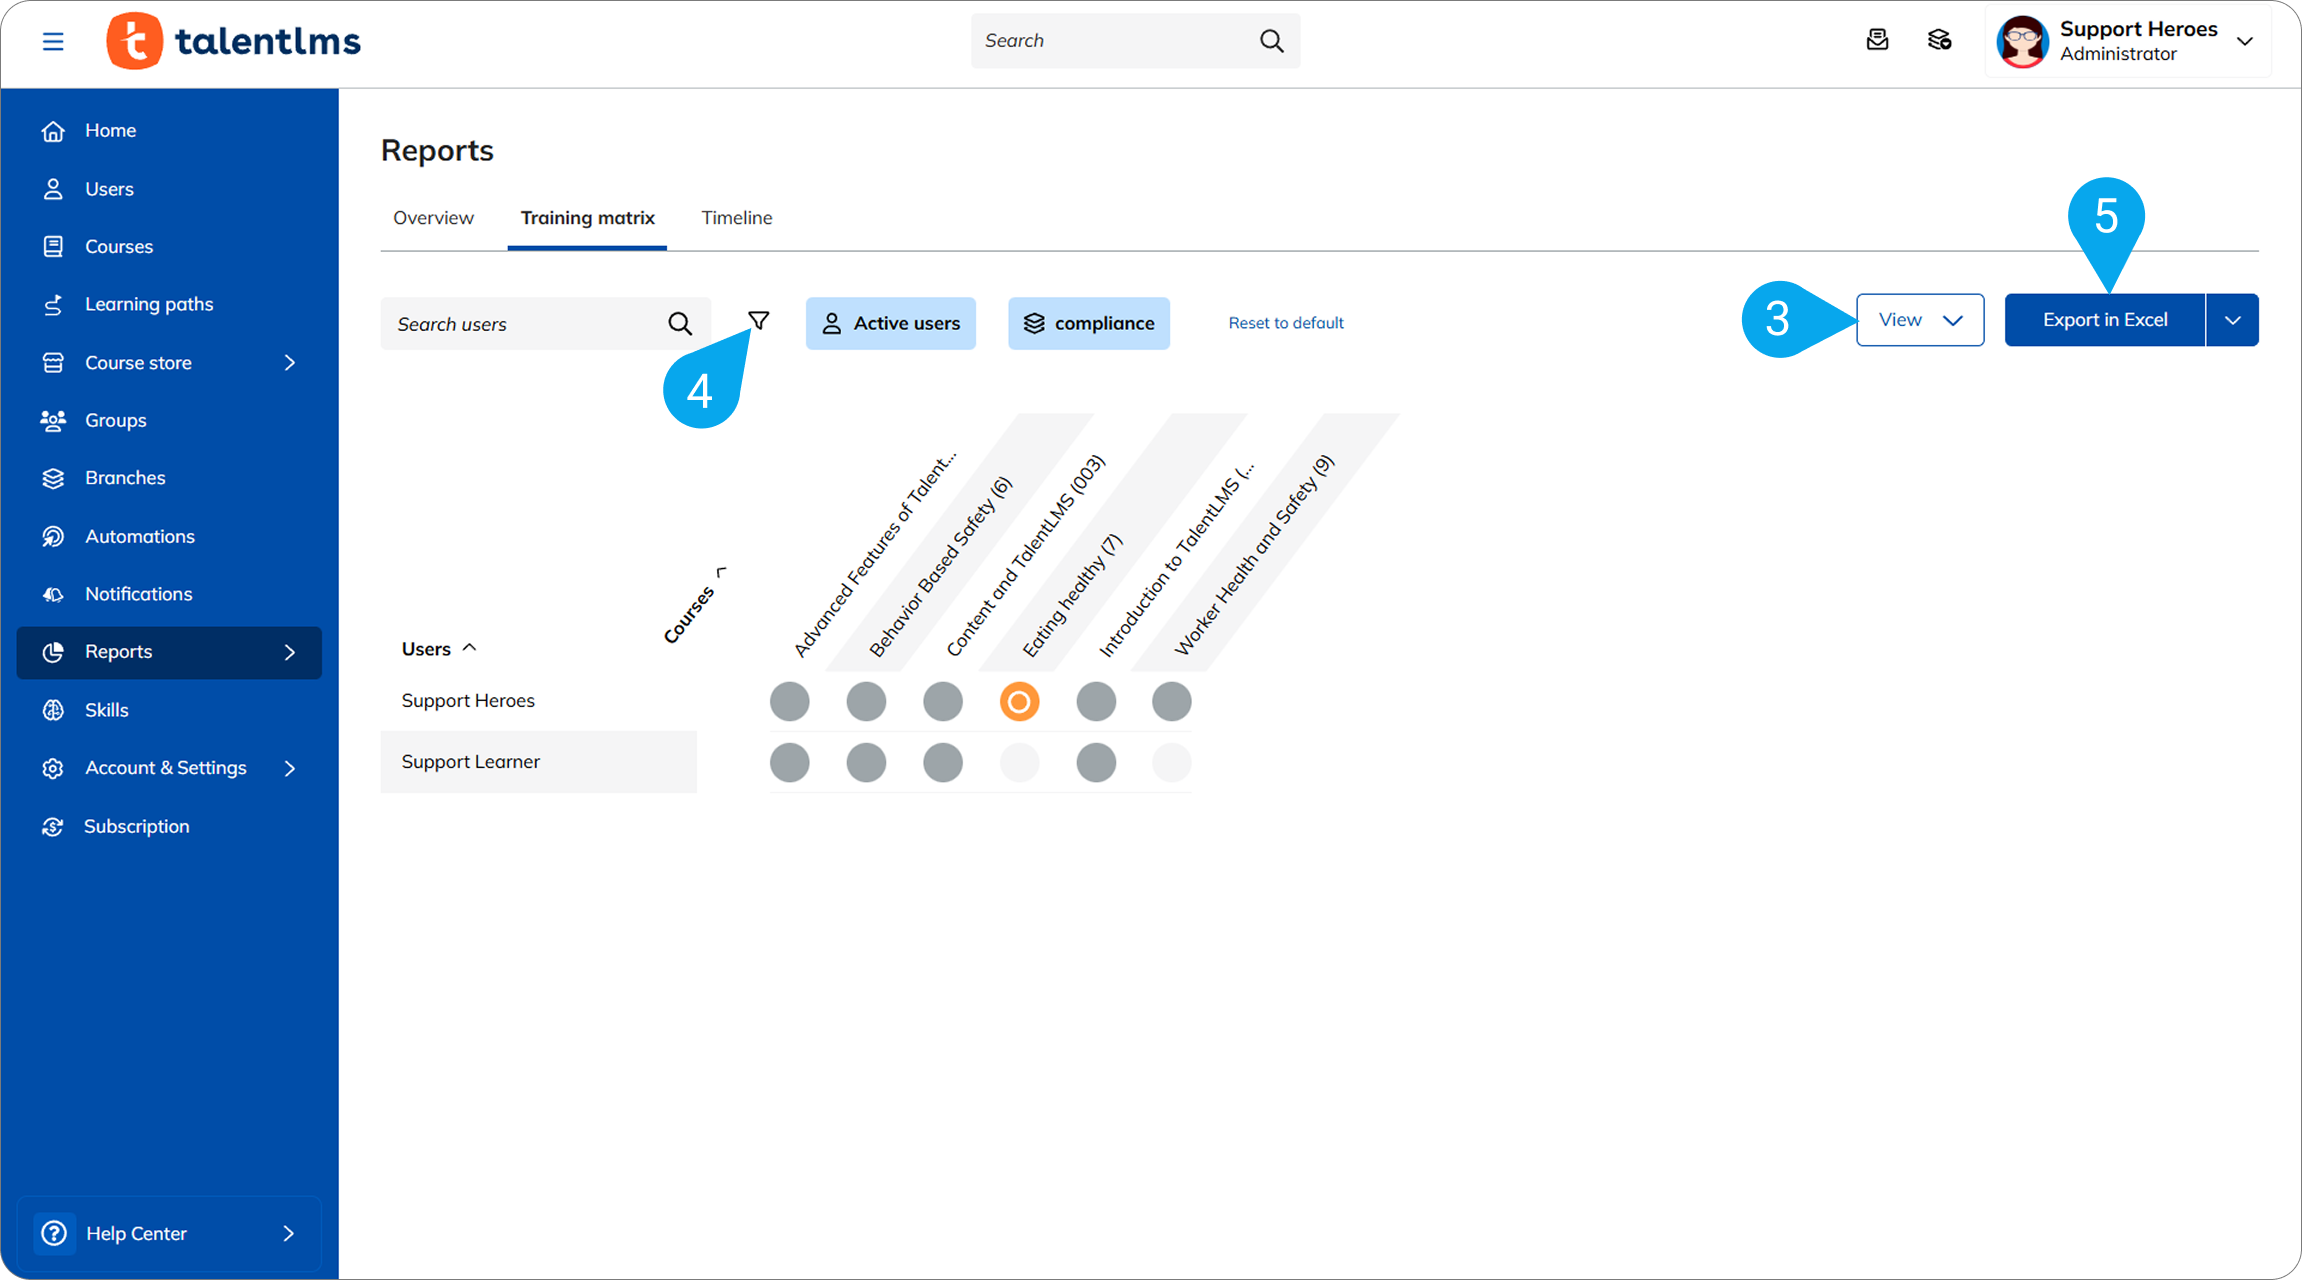Open the hamburger menu icon
This screenshot has height=1280, width=2302.
53,41
